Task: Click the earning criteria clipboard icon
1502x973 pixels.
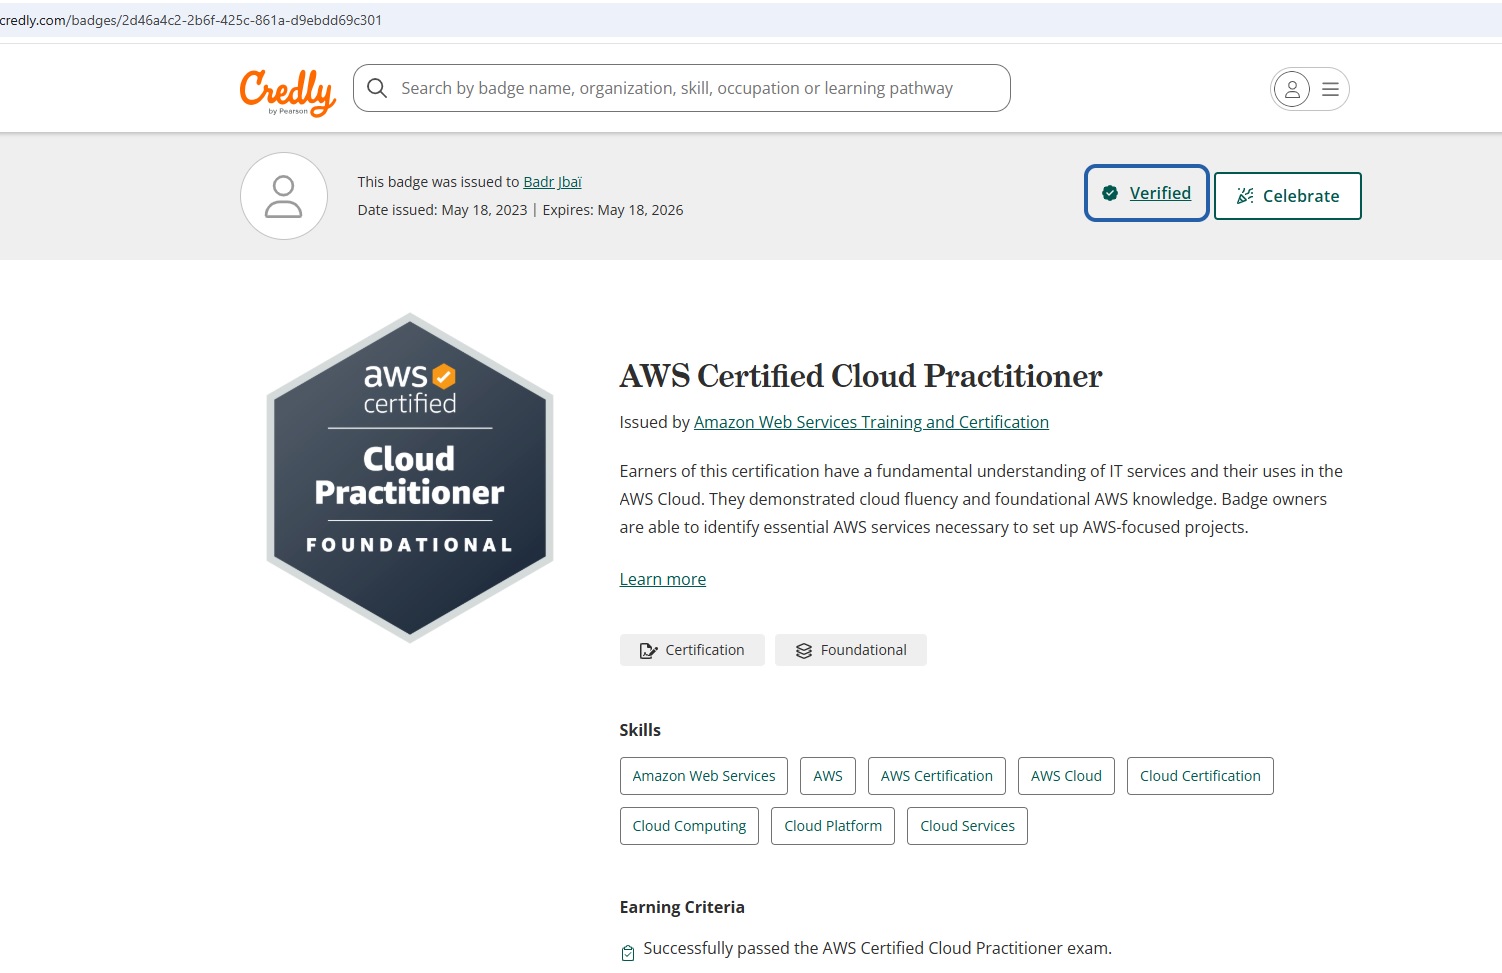Action: [628, 952]
